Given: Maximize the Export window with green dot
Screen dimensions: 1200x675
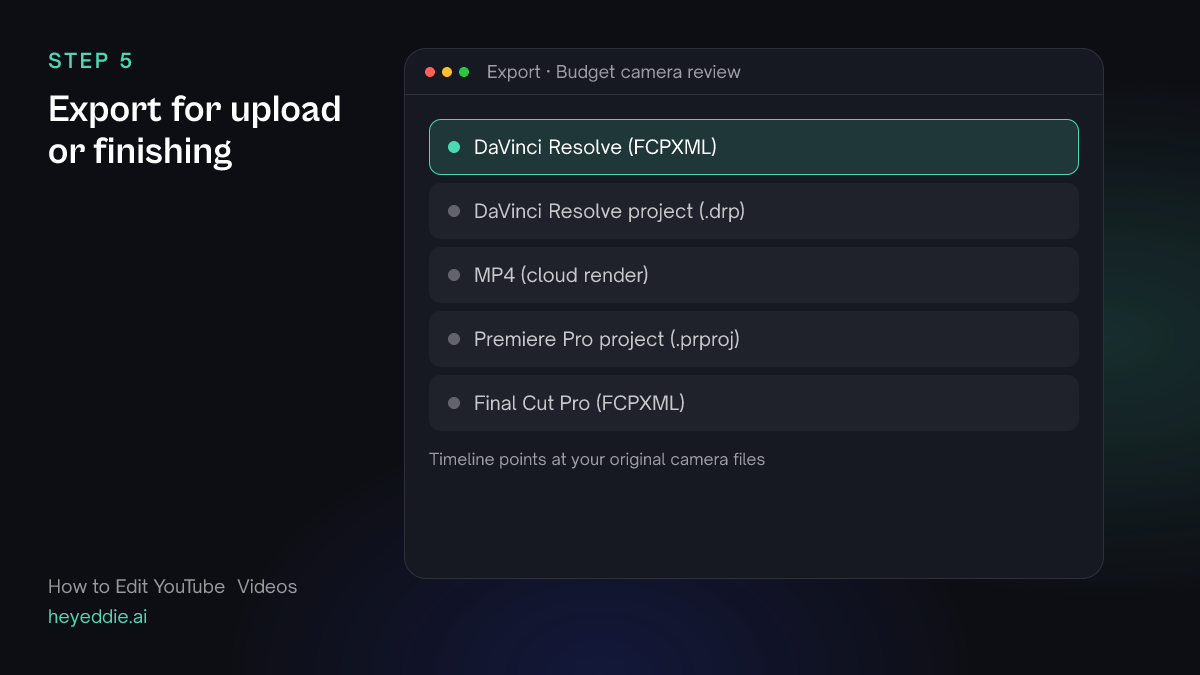Looking at the screenshot, I should pyautogui.click(x=464, y=72).
